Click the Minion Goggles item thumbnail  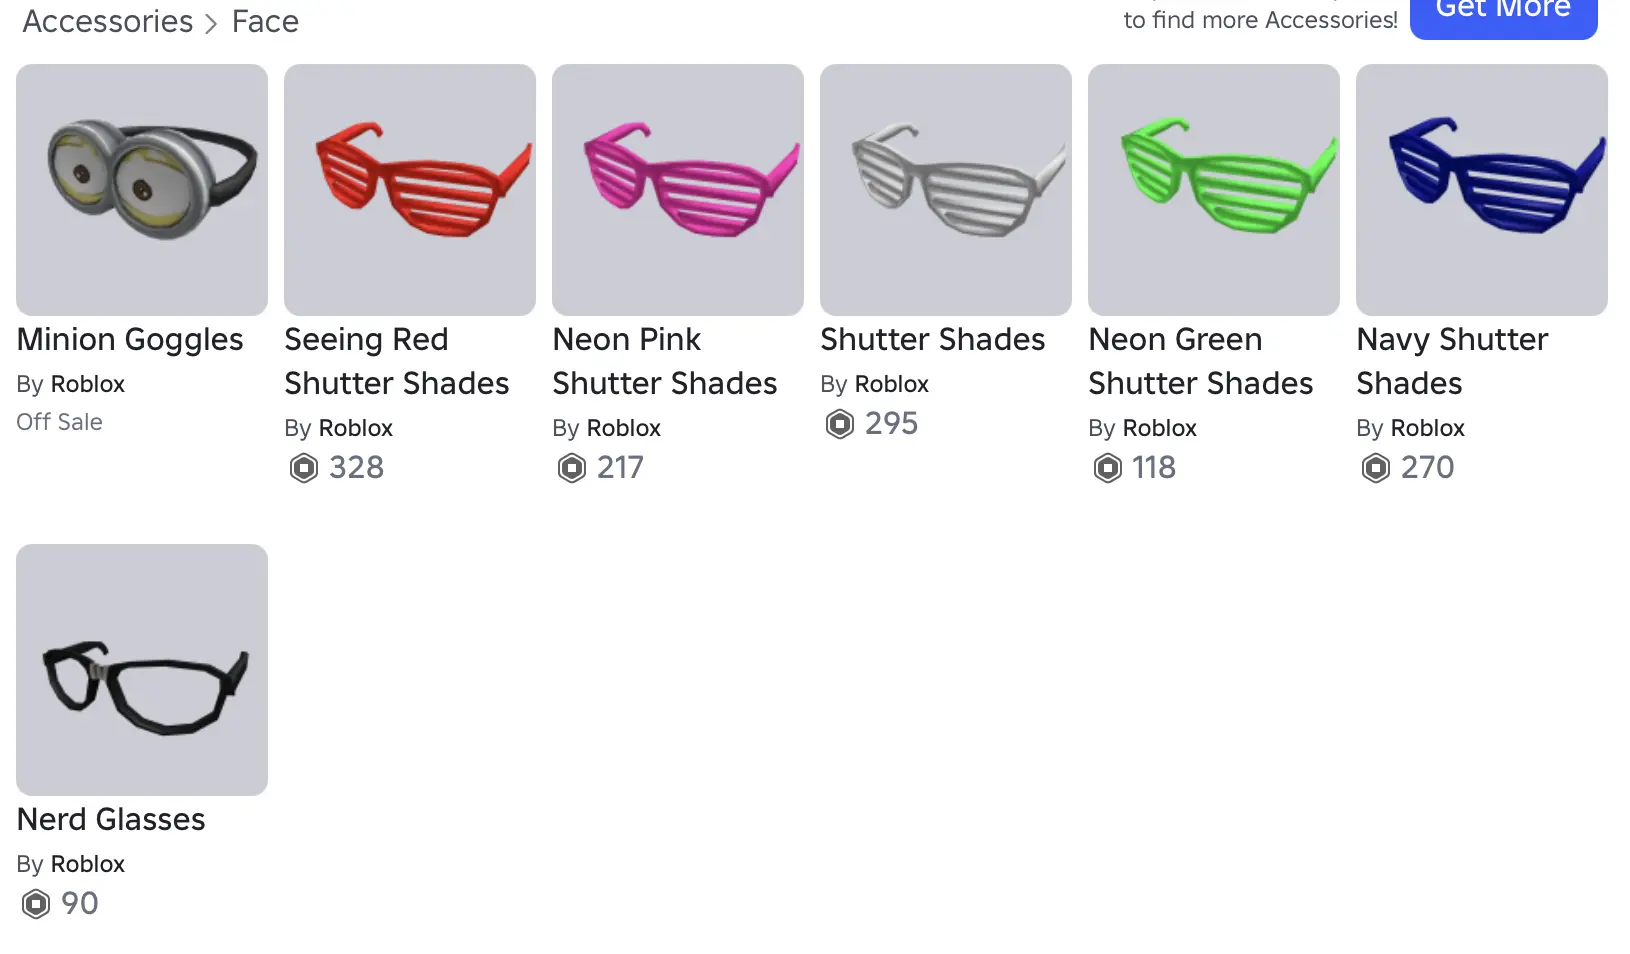tap(142, 190)
